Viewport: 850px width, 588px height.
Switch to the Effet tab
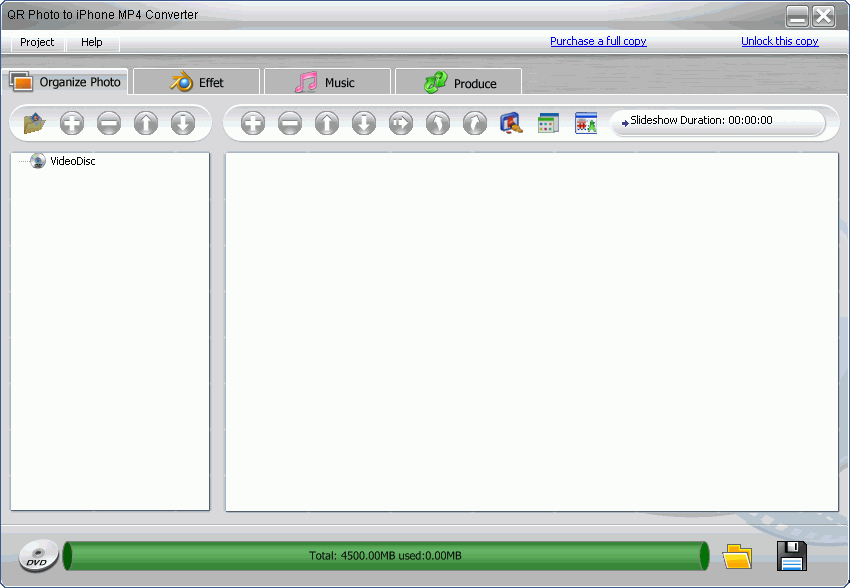196,82
